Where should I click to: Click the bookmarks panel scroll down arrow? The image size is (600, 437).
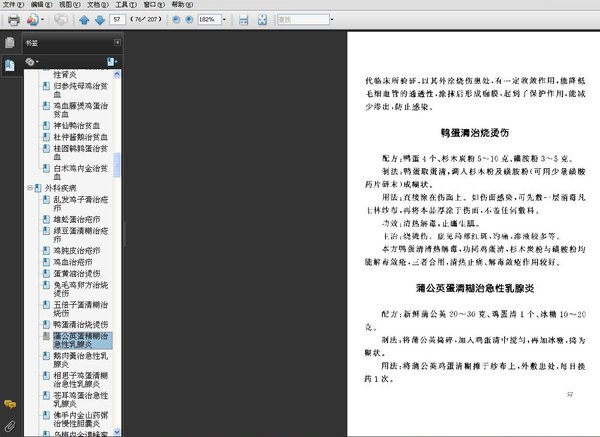pos(118,432)
